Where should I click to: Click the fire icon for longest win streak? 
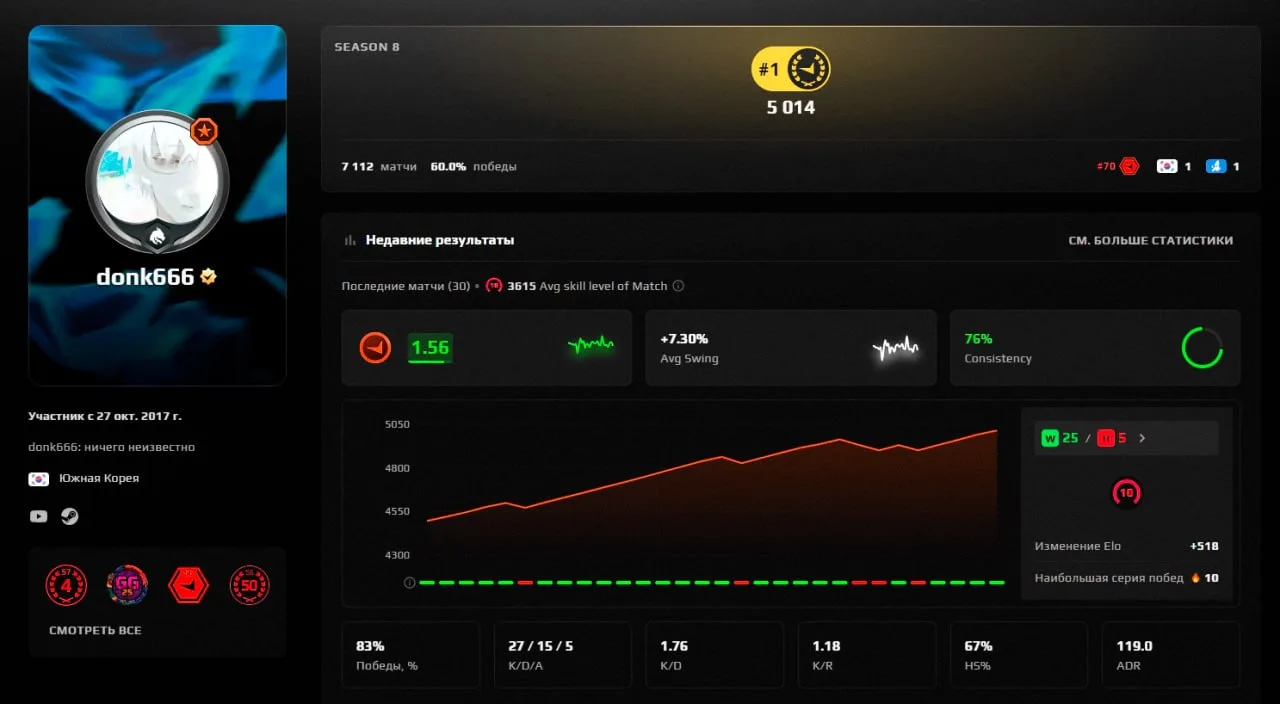click(1194, 578)
